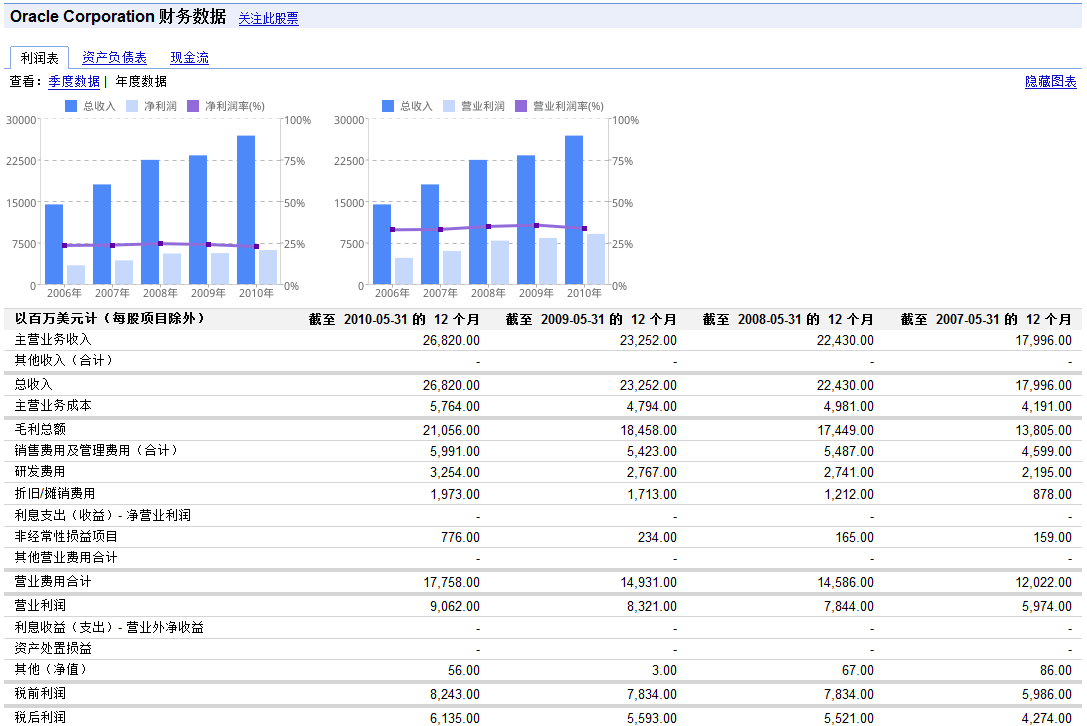Click the 7,844.00 营业利润 cell
The height and width of the screenshot is (726, 1087).
coord(849,606)
